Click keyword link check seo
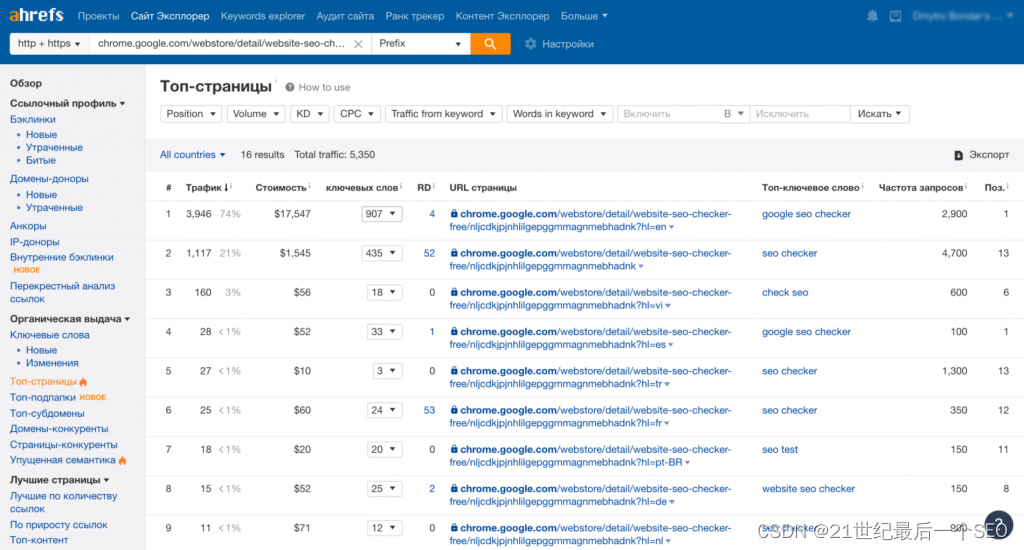The height and width of the screenshot is (550, 1024). pos(785,292)
